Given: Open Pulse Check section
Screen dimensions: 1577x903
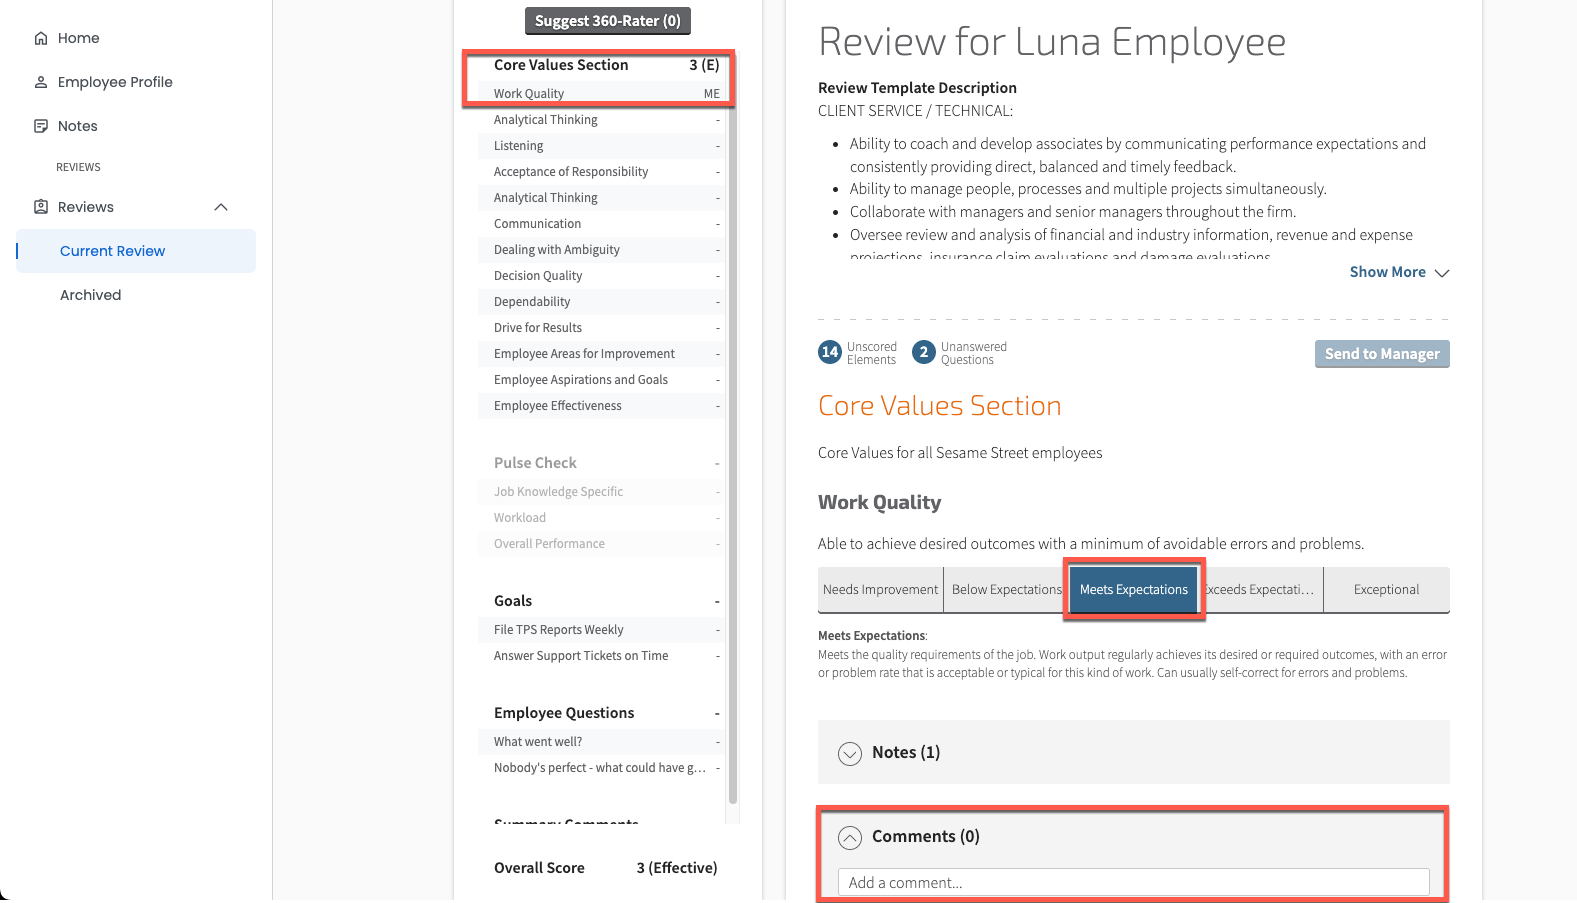Looking at the screenshot, I should tap(600, 463).
